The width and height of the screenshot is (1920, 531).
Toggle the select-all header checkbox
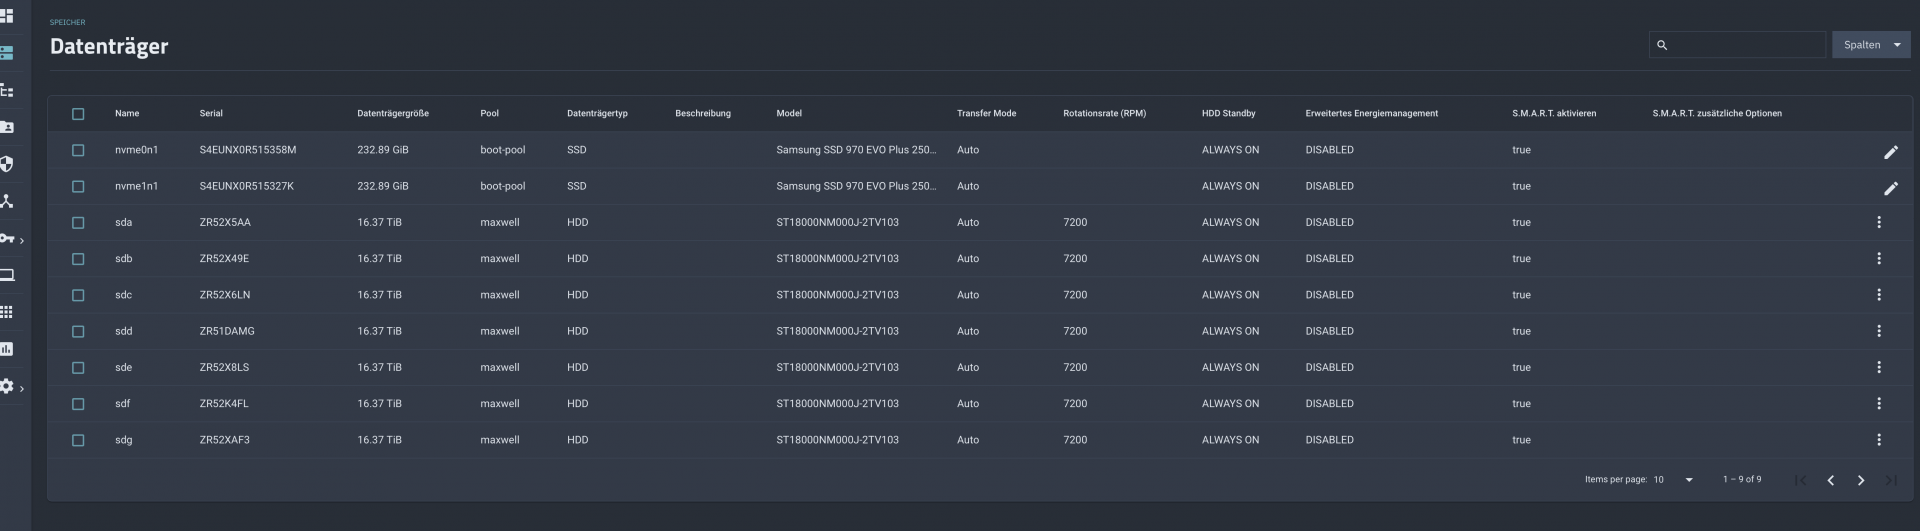point(78,114)
